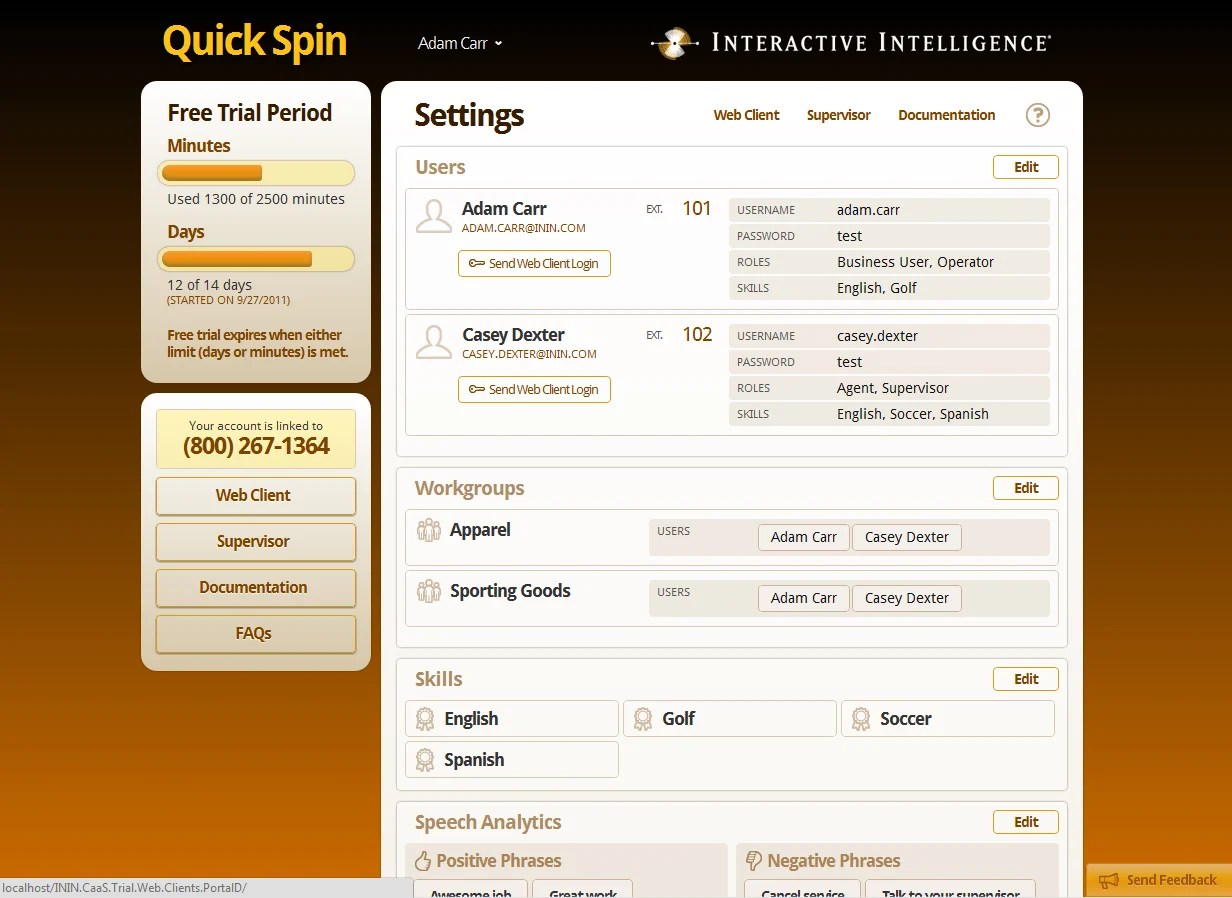Click the Sporting Goods workgroup icon
The width and height of the screenshot is (1232, 898).
[x=429, y=592]
